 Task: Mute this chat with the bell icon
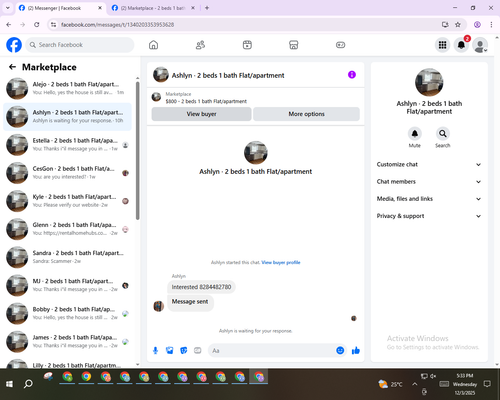coord(415,134)
